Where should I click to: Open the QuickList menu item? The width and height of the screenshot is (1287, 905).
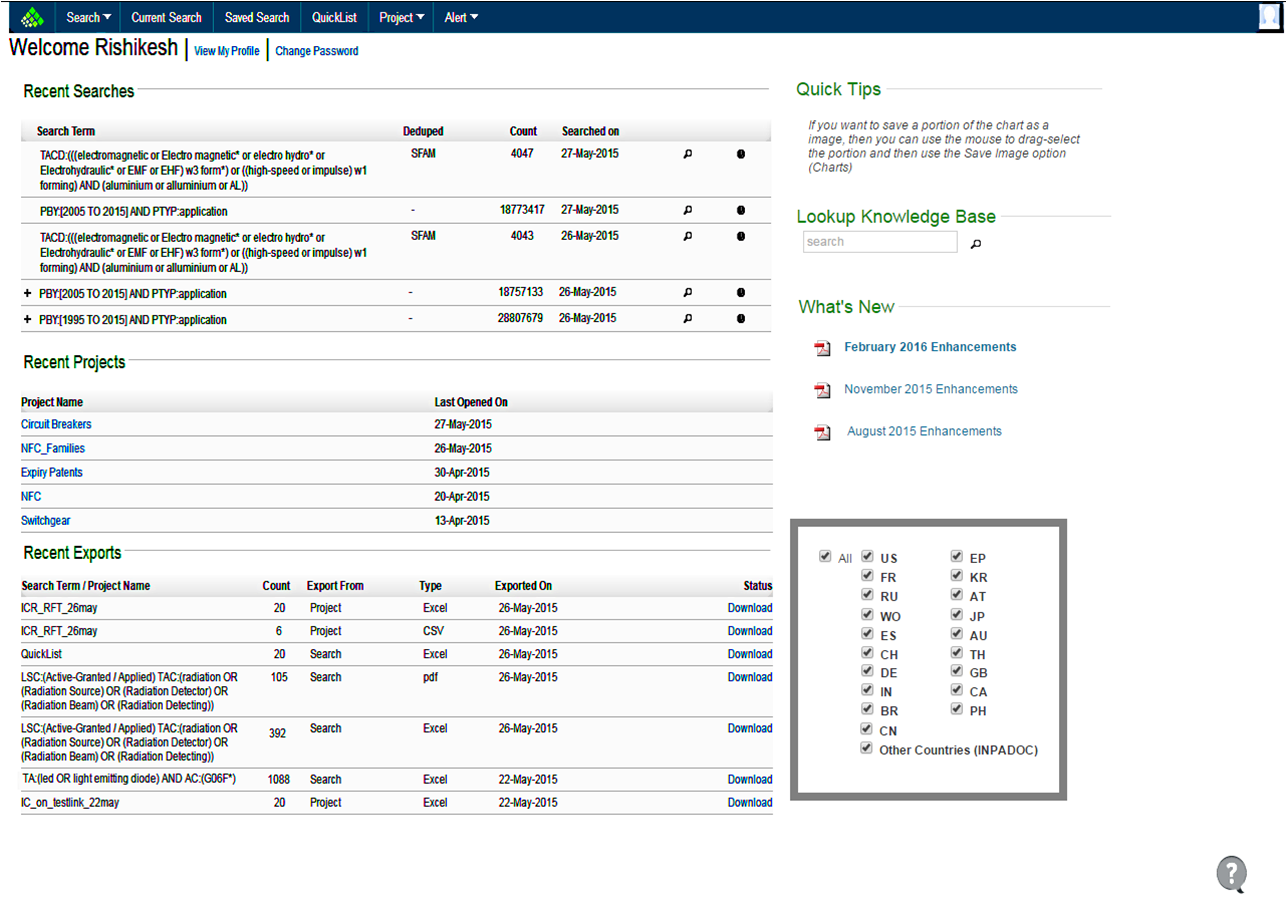coord(334,17)
